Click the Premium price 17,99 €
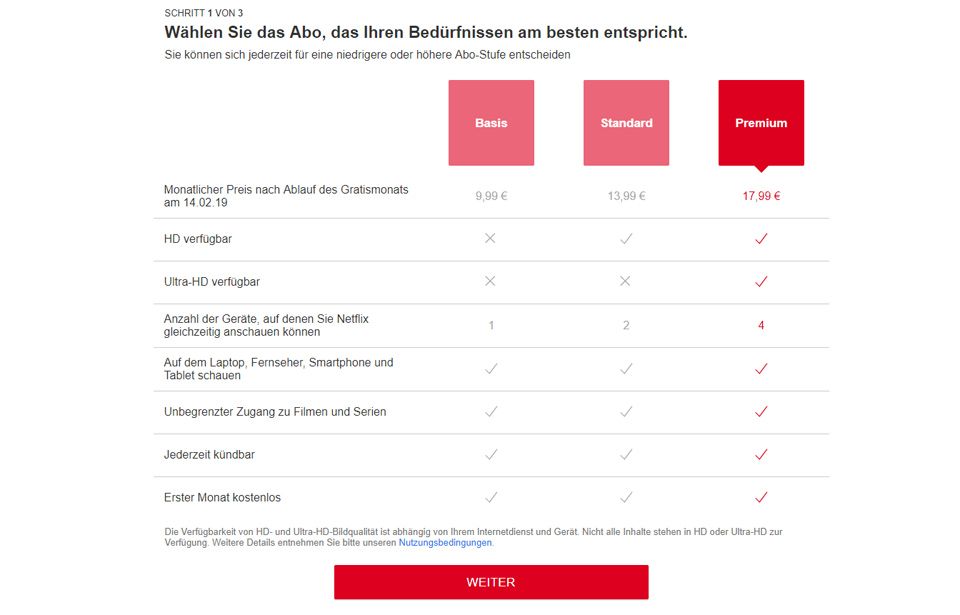 pos(761,196)
